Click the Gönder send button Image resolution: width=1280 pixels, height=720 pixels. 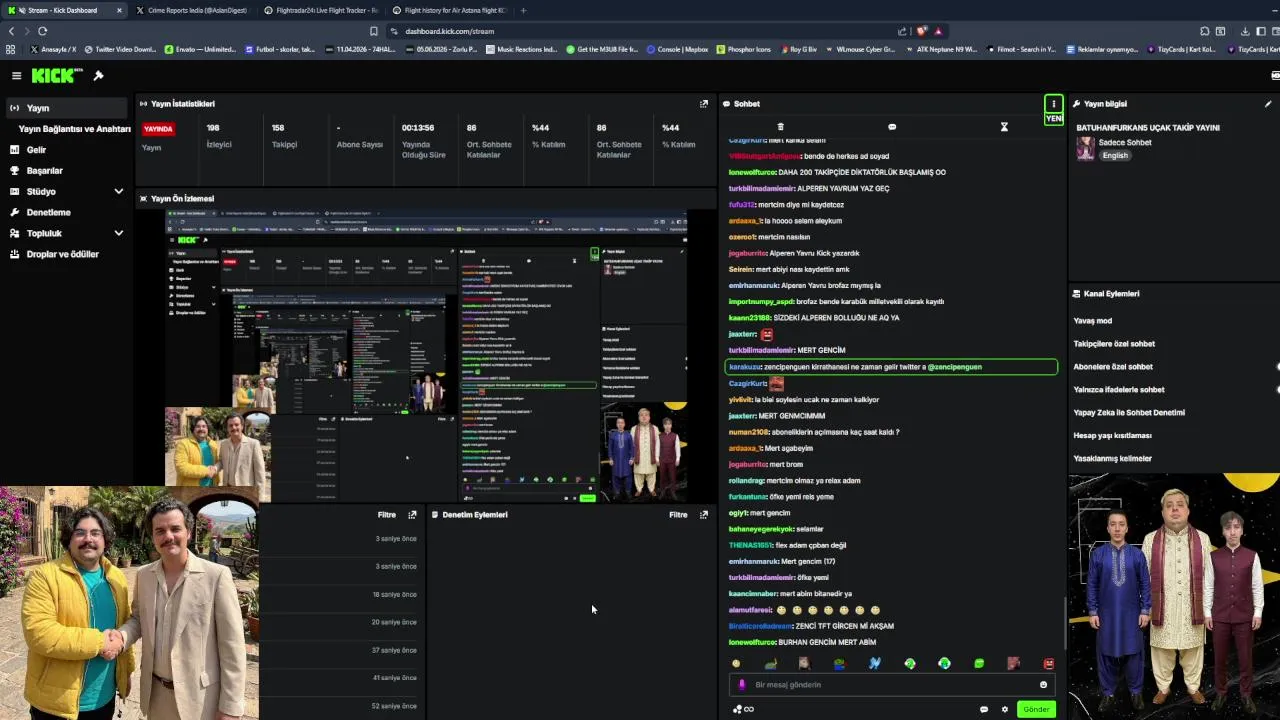pyautogui.click(x=1036, y=709)
